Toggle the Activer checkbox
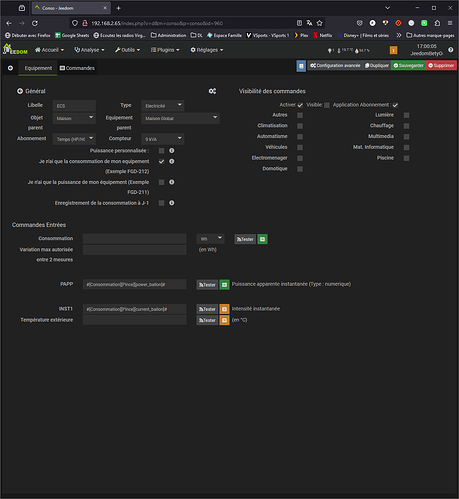This screenshot has width=459, height=499. (300, 105)
